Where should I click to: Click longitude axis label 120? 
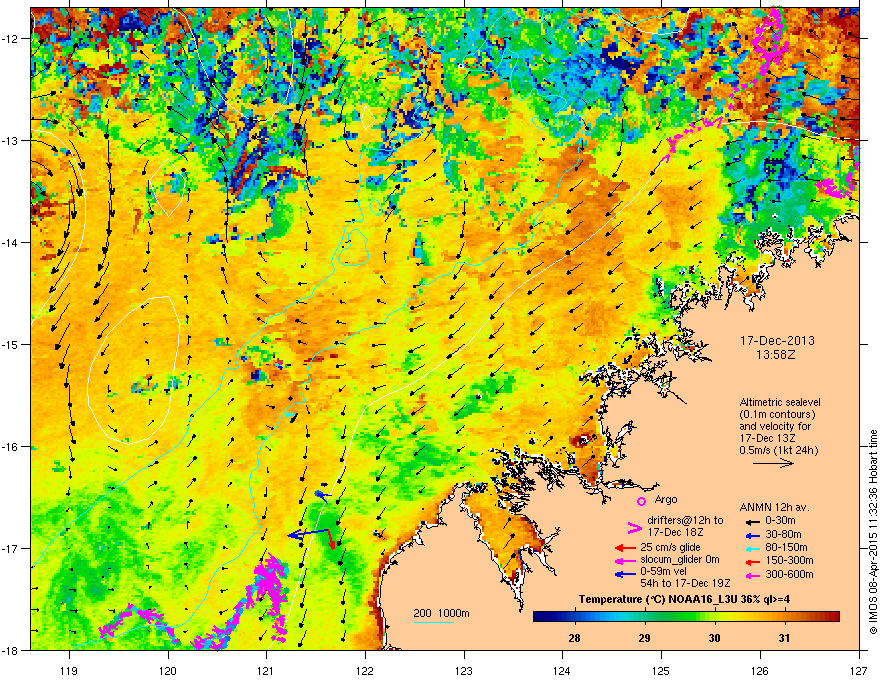168,670
